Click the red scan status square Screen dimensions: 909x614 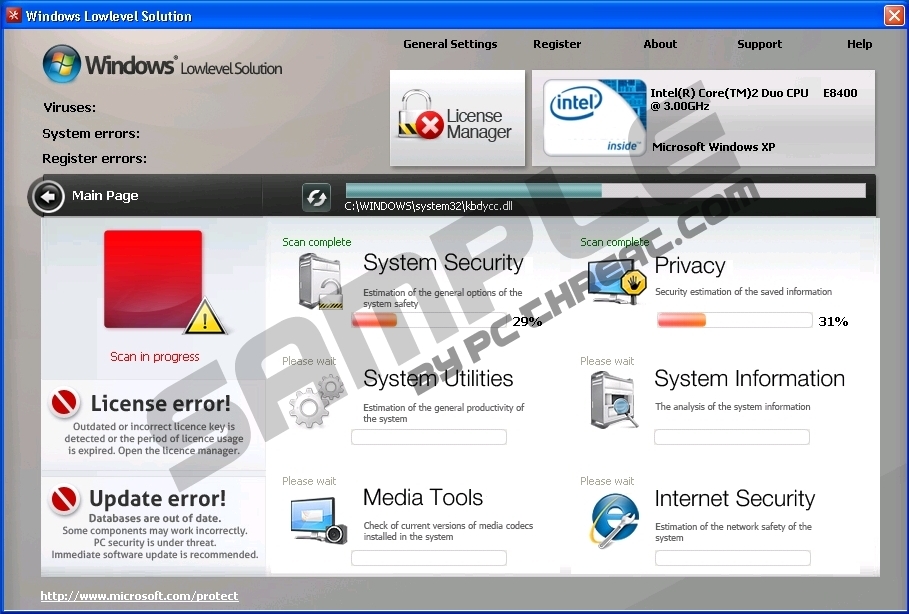(153, 279)
